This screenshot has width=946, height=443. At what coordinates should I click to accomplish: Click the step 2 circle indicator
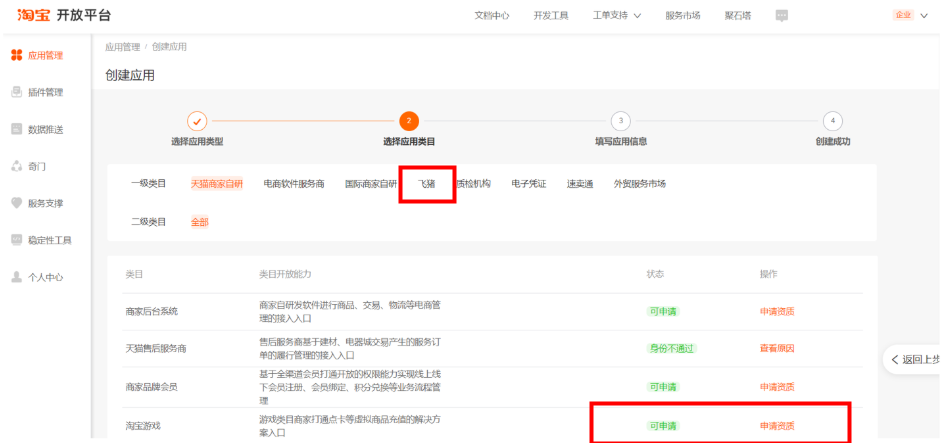[408, 121]
